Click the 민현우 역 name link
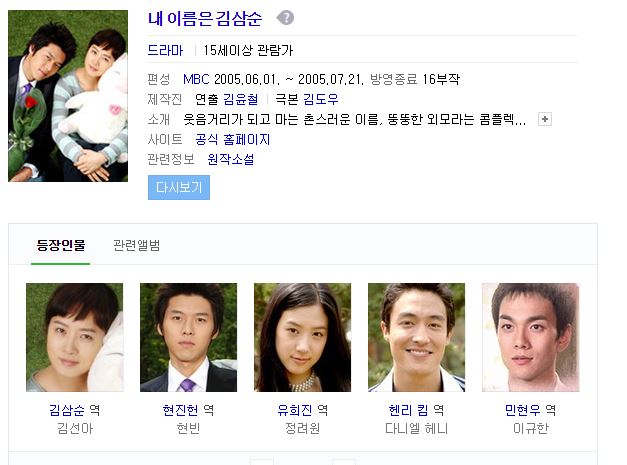Screen dimensions: 627x465 [530, 410]
